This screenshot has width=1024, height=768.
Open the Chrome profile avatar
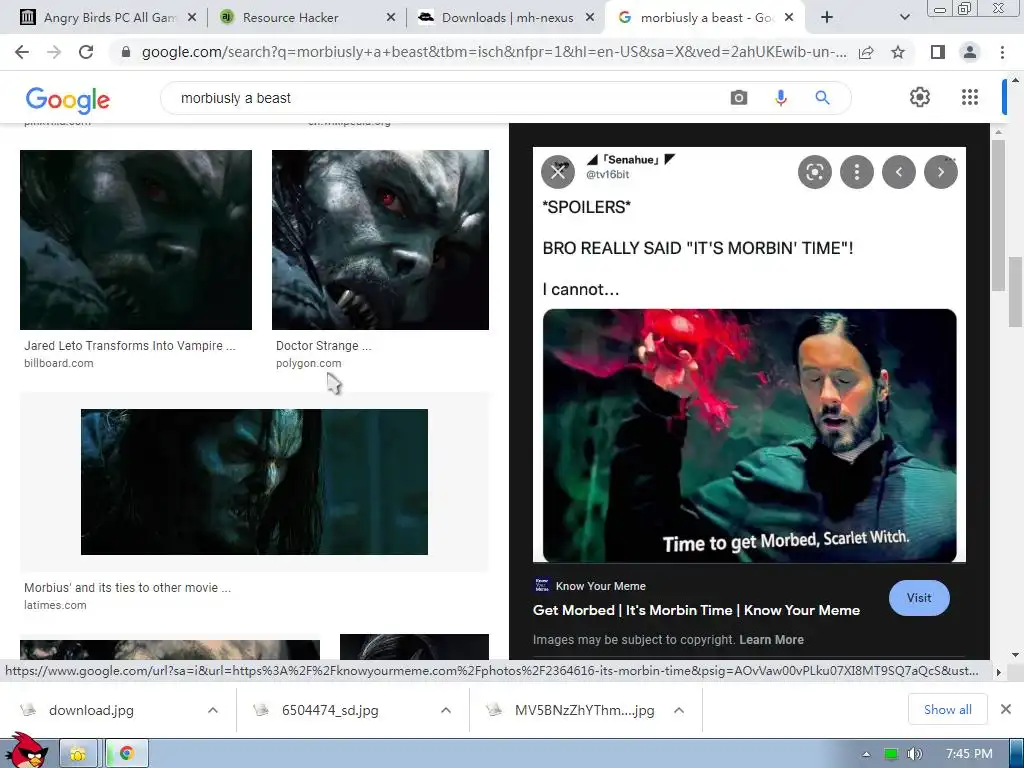click(x=970, y=52)
